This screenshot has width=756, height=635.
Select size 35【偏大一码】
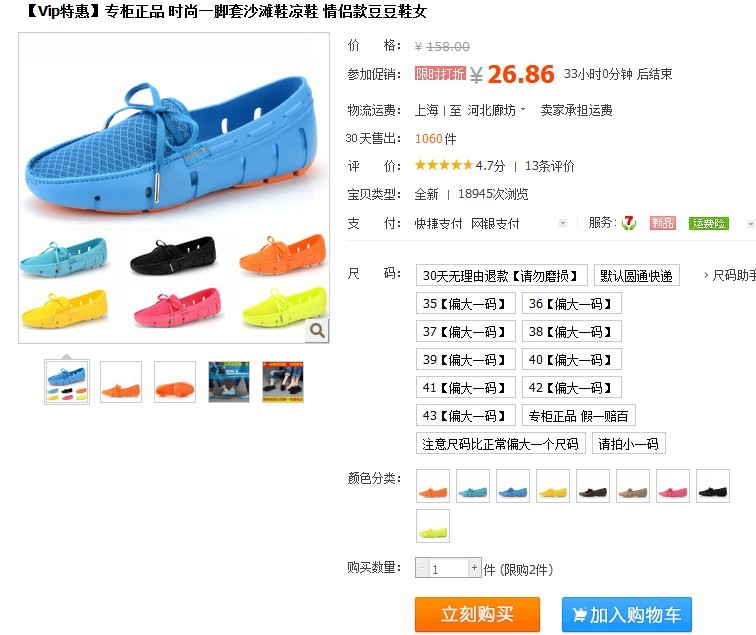466,304
